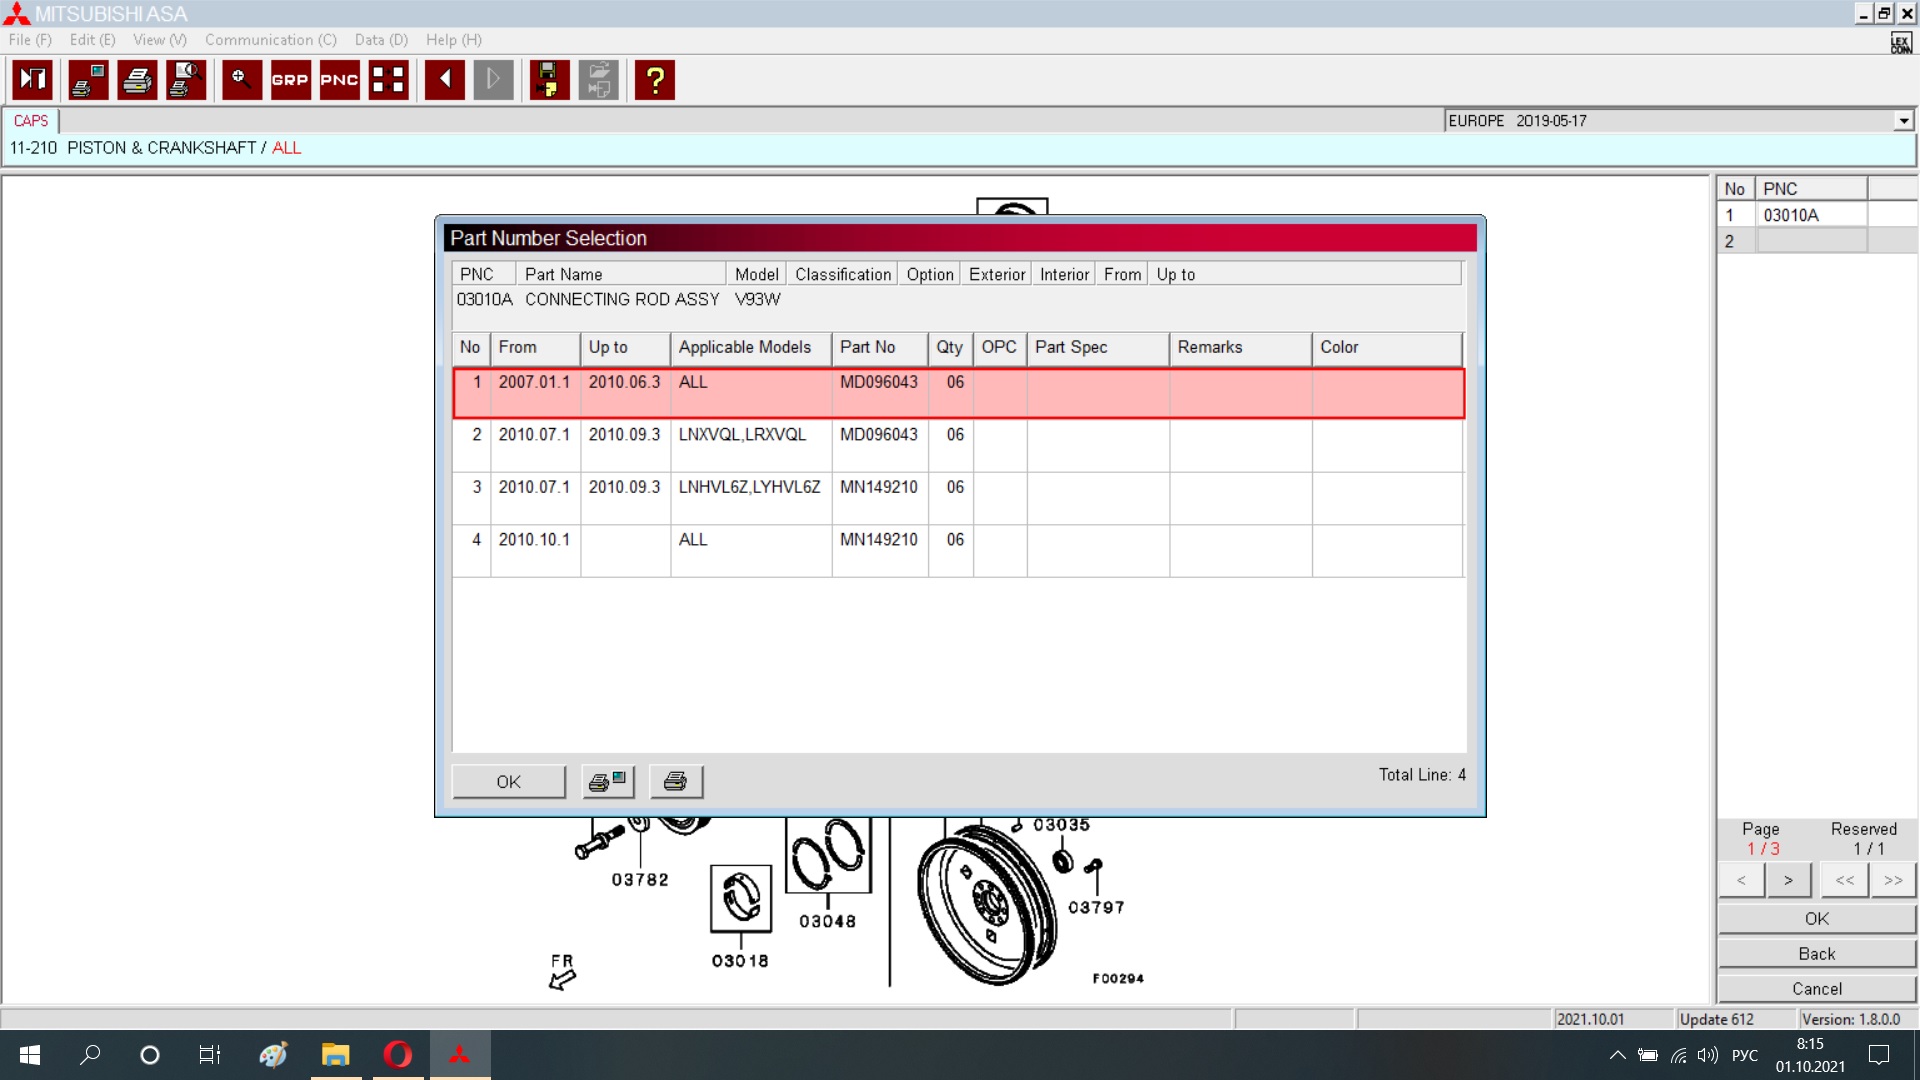1920x1080 pixels.
Task: Click the back arrow toolbar icon
Action: pyautogui.click(x=444, y=80)
